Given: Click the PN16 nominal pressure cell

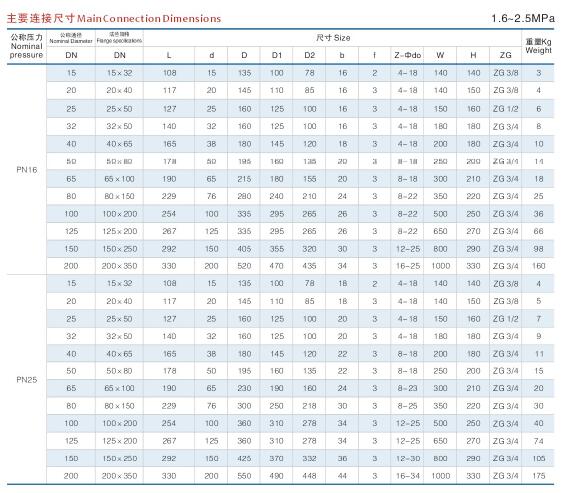Looking at the screenshot, I should point(27,170).
